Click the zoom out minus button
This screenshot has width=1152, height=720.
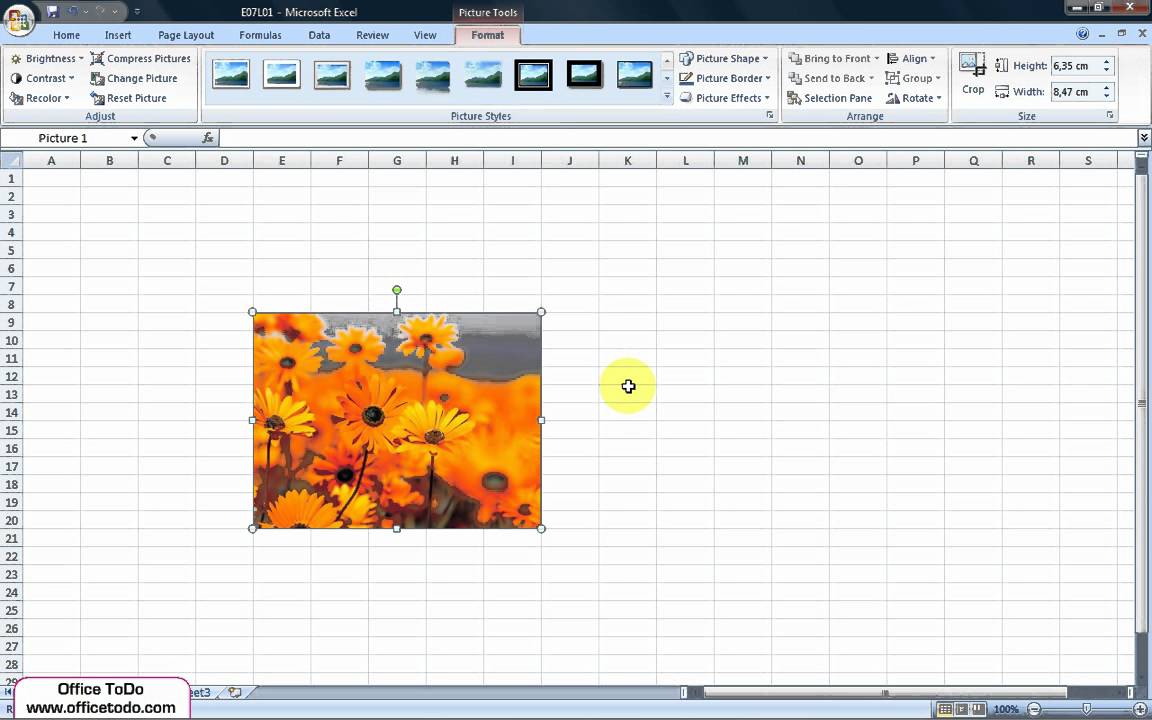(1033, 709)
